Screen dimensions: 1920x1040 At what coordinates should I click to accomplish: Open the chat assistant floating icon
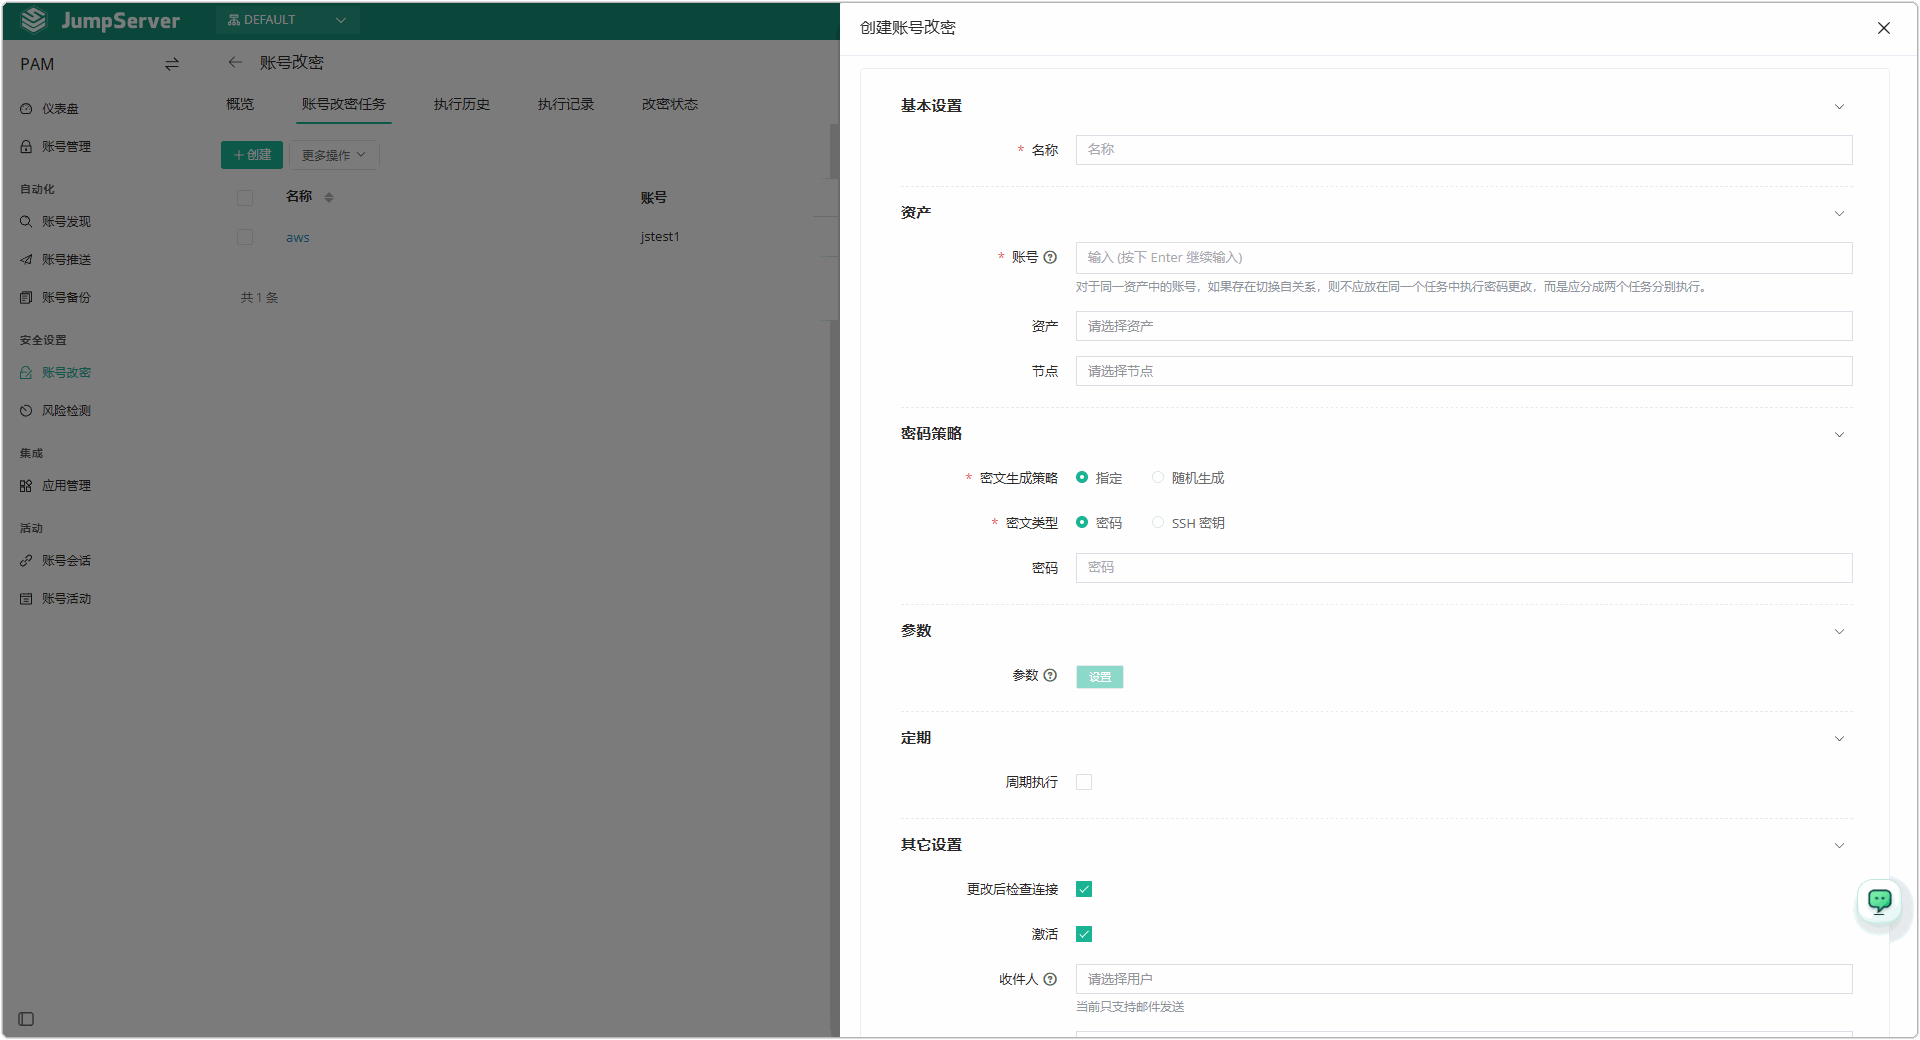click(x=1880, y=902)
